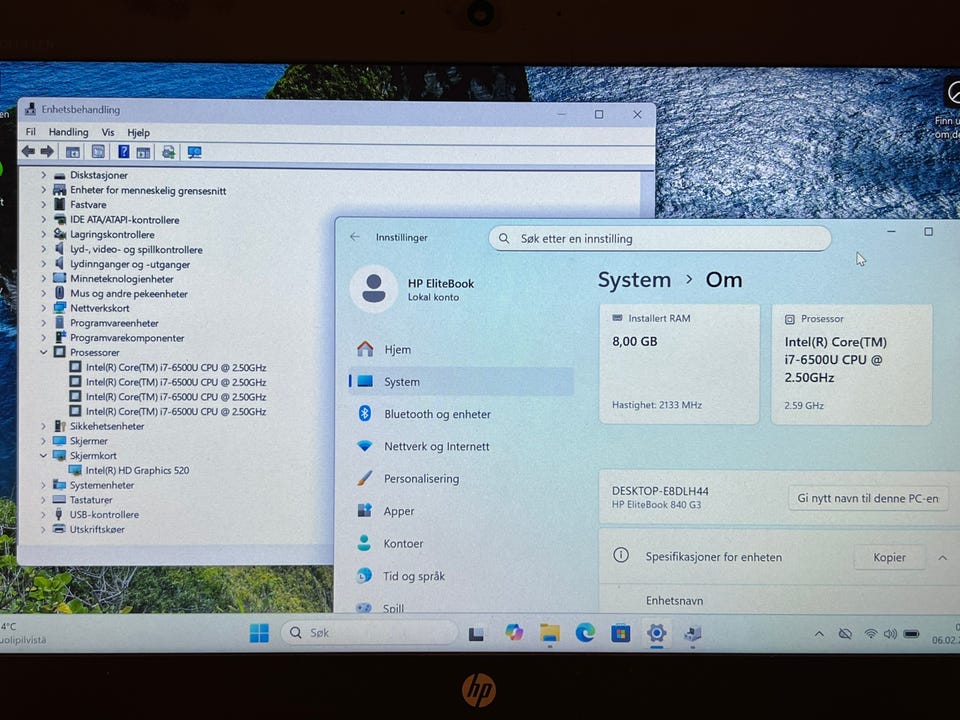The image size is (960, 720).
Task: Click the printer icon in Device Manager toolbar
Action: pyautogui.click(x=168, y=152)
